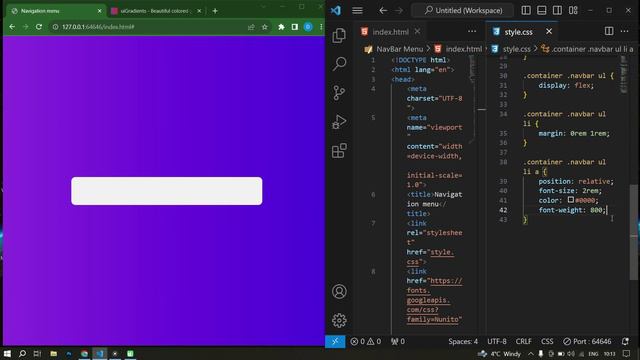Open the Customize Layout icon

click(x=573, y=10)
